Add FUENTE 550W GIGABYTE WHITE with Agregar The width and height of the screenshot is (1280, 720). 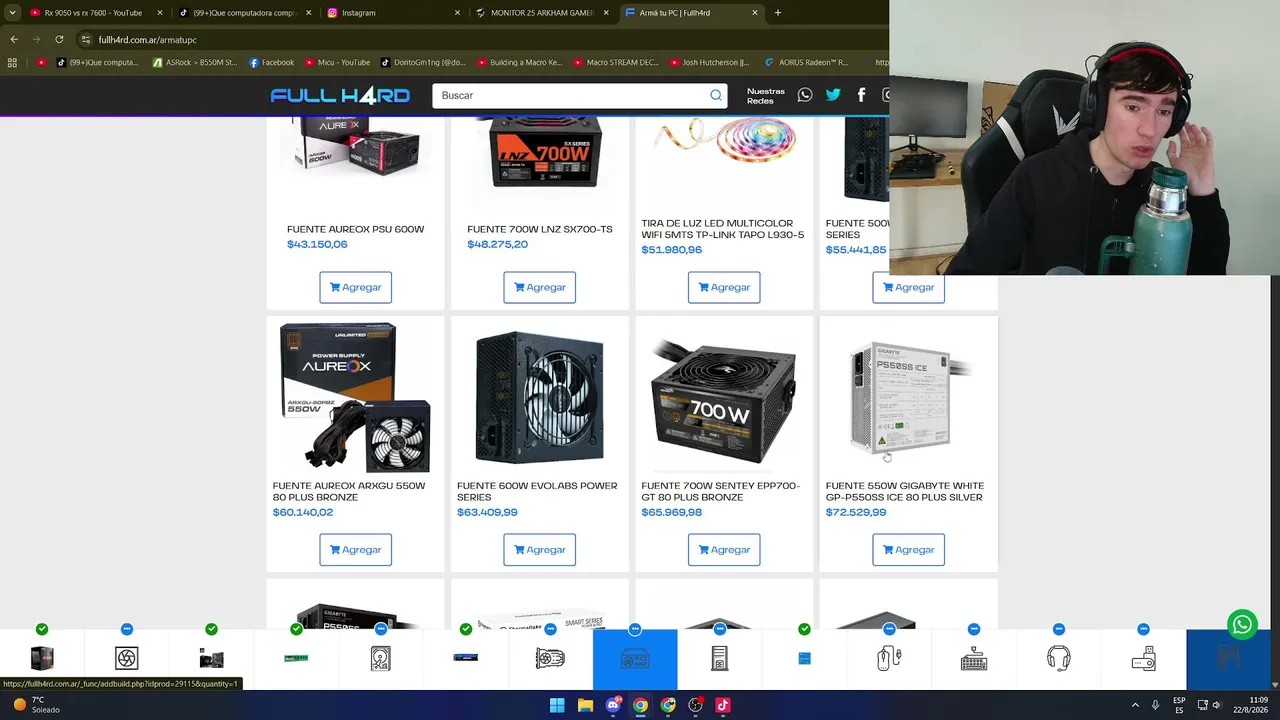[x=908, y=549]
